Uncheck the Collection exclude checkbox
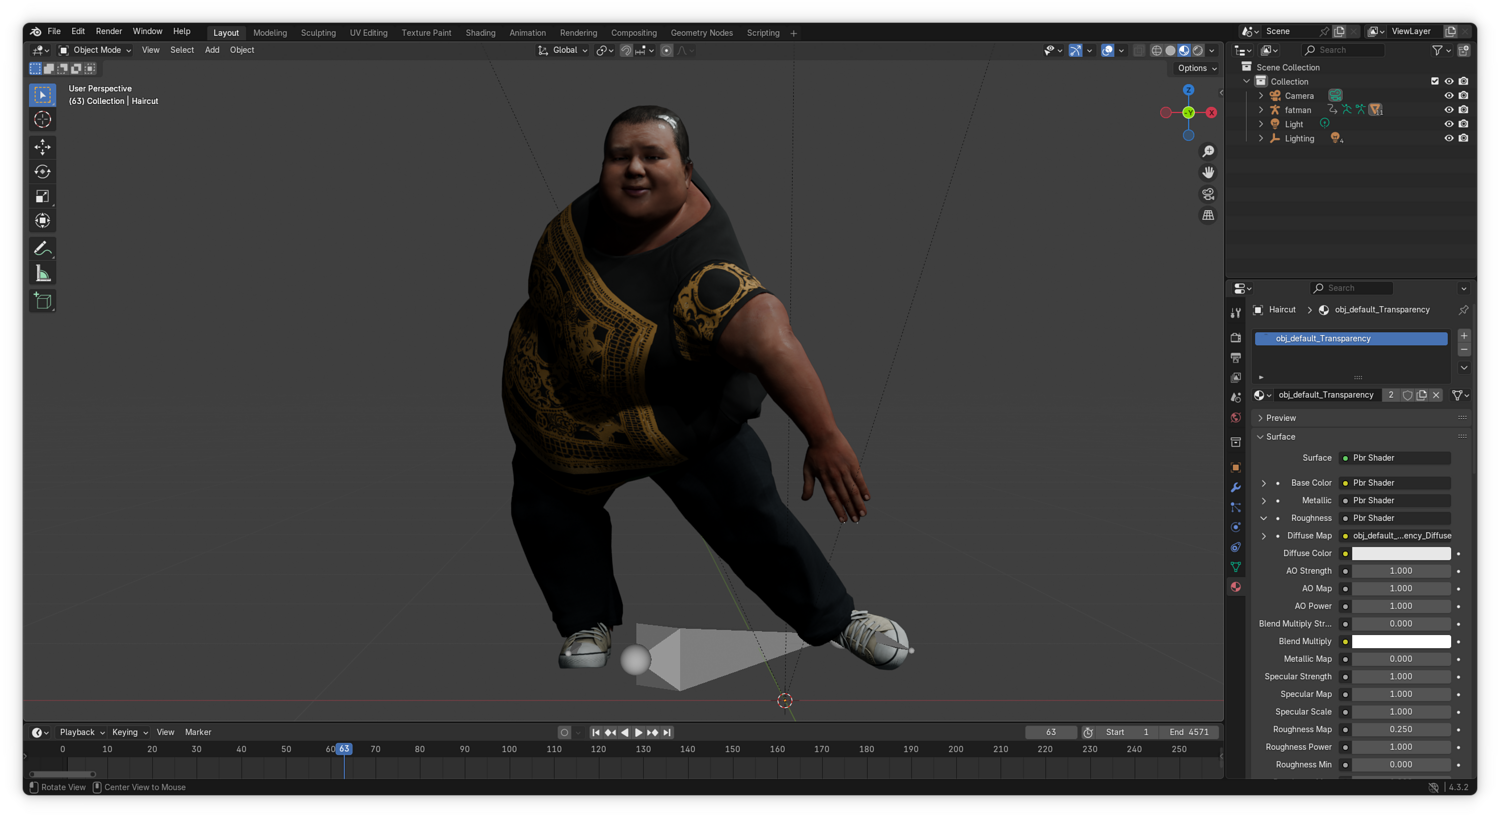Image resolution: width=1500 pixels, height=818 pixels. 1435,82
